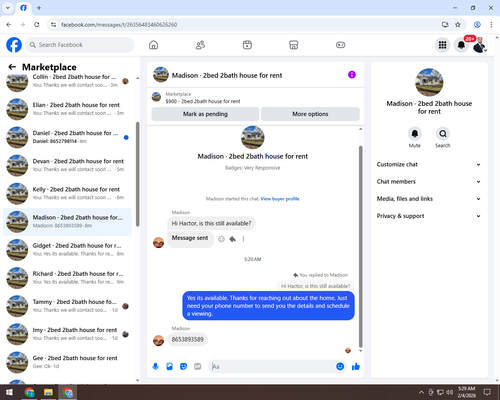
Task: Open Gee conversation
Action: tap(67, 362)
